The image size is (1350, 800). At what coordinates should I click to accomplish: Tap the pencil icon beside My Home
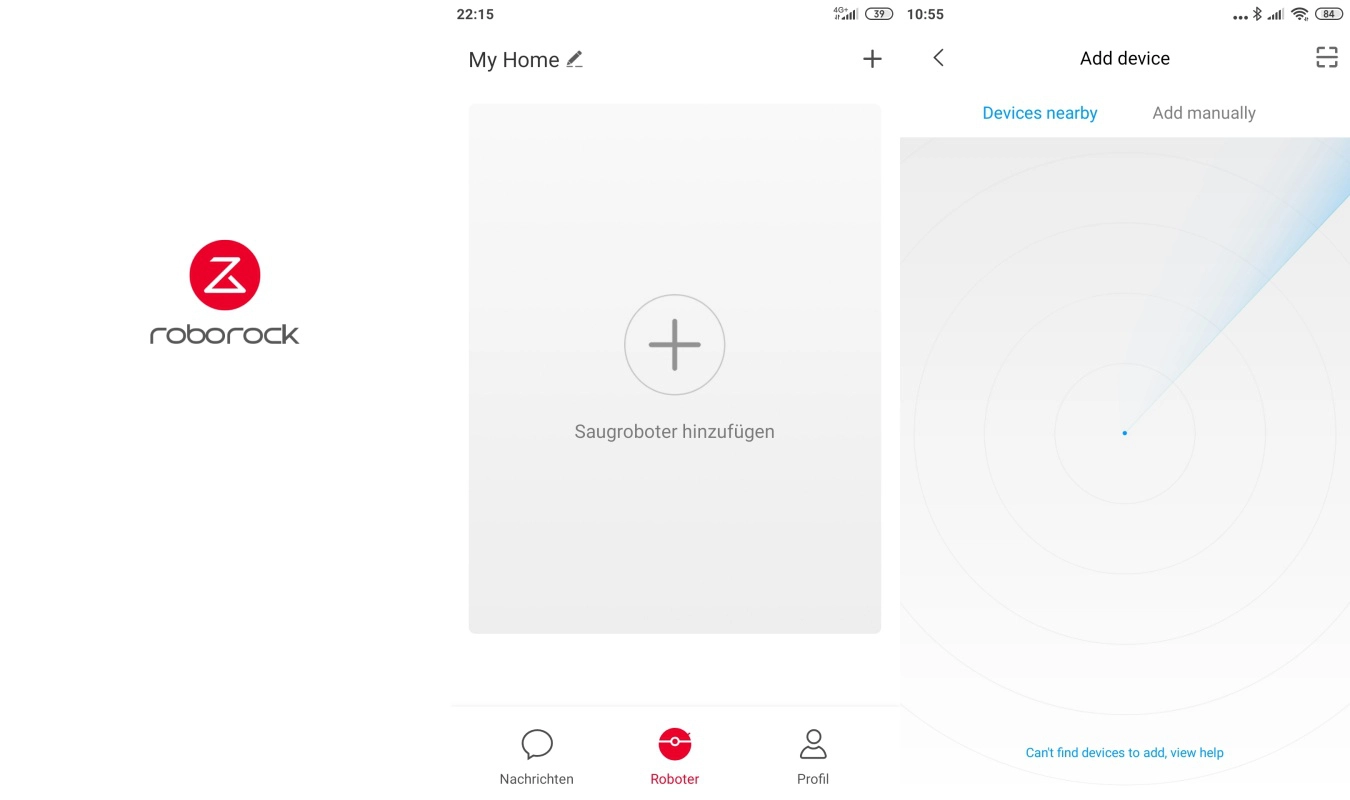[x=574, y=60]
